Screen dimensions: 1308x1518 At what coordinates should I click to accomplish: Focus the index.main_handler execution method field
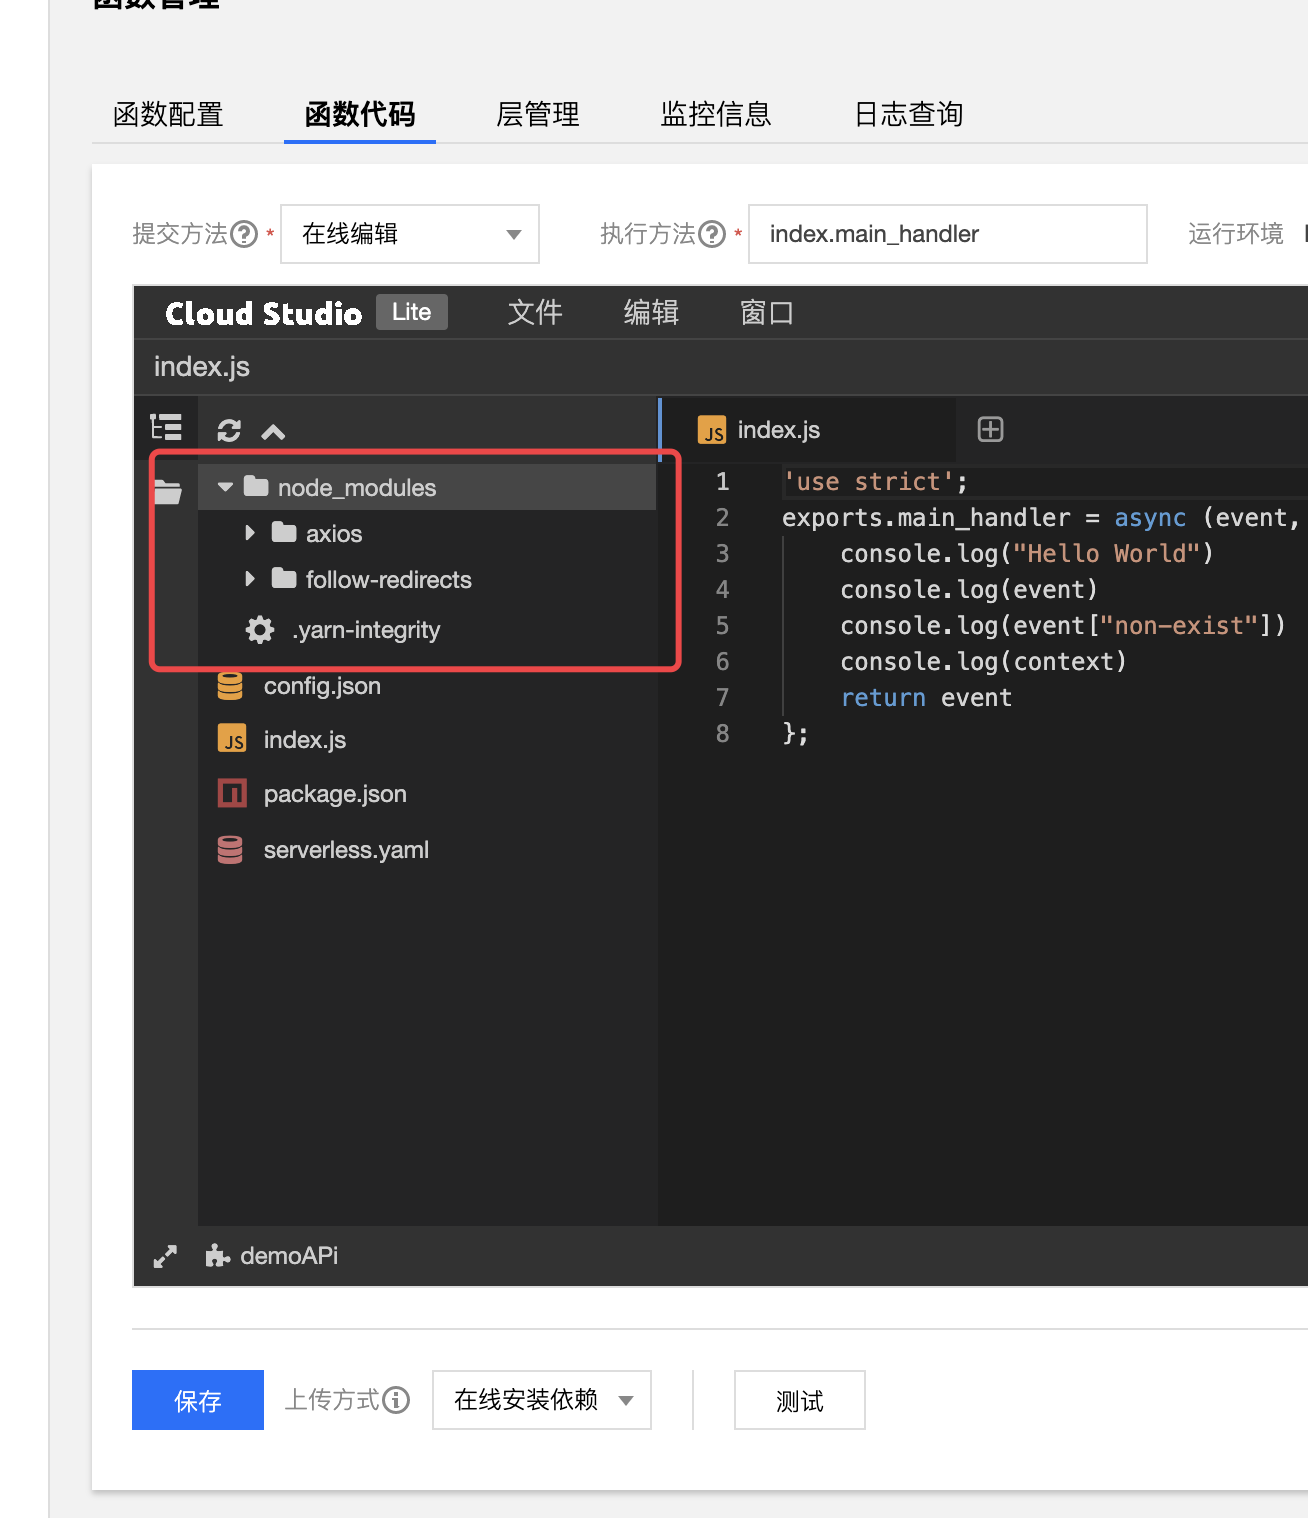948,234
